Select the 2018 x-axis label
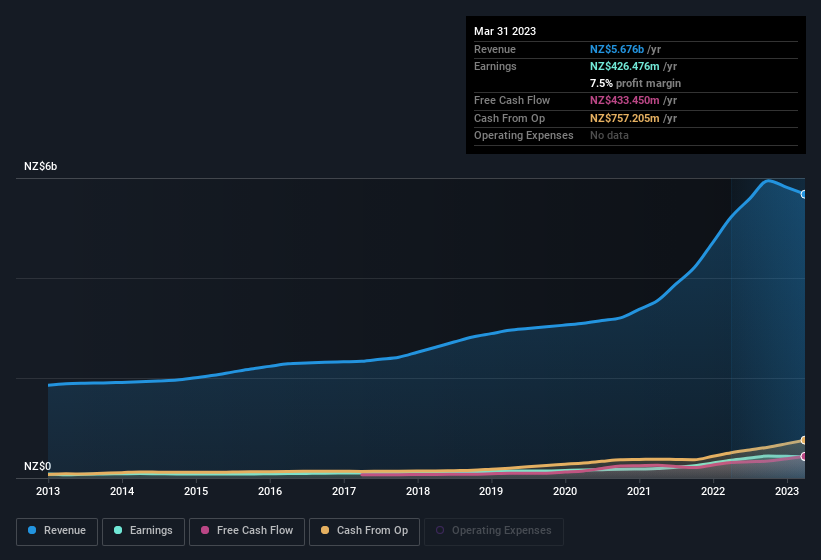Screen dimensions: 821x560 tap(418, 491)
